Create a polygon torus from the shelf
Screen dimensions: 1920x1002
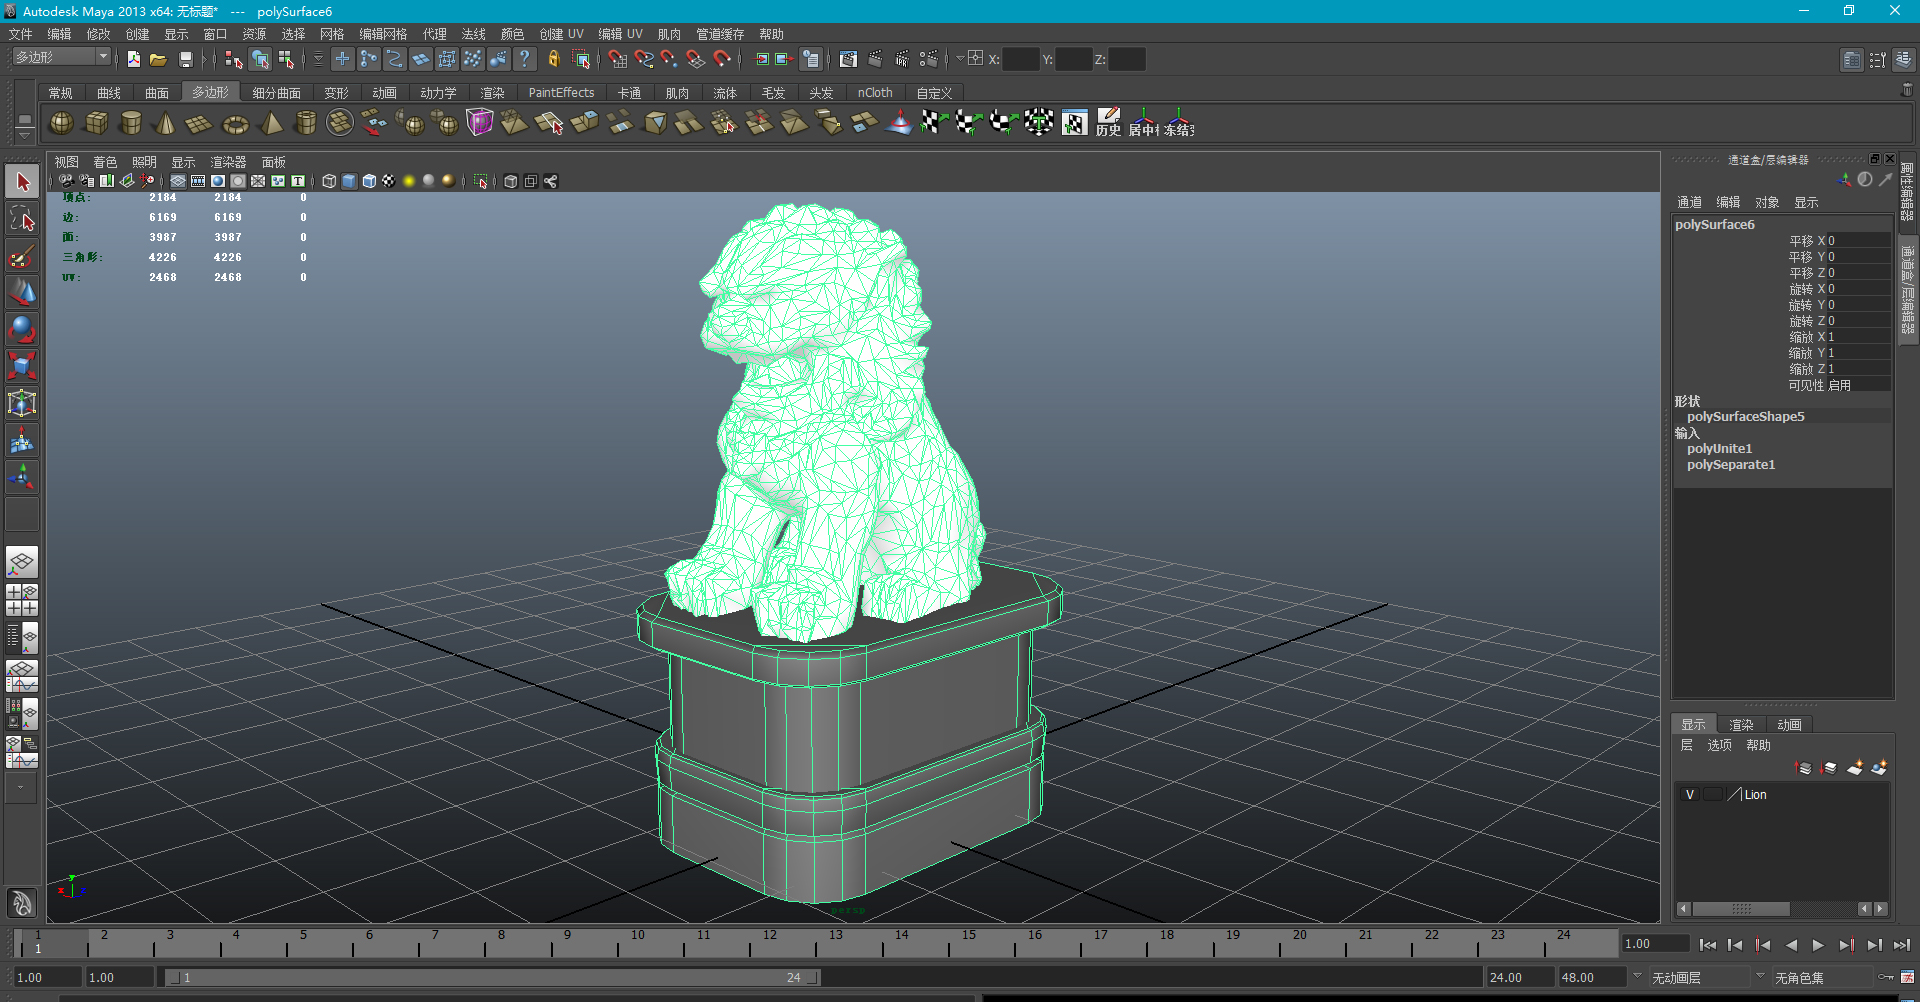(235, 124)
